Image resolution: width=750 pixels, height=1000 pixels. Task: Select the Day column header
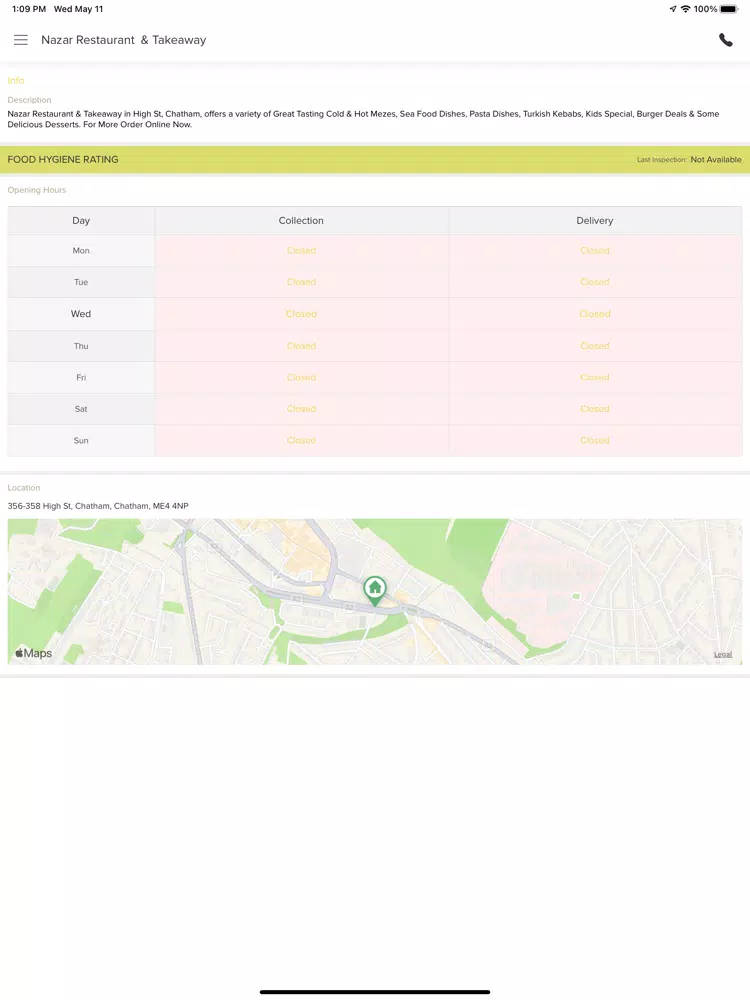pyautogui.click(x=81, y=221)
